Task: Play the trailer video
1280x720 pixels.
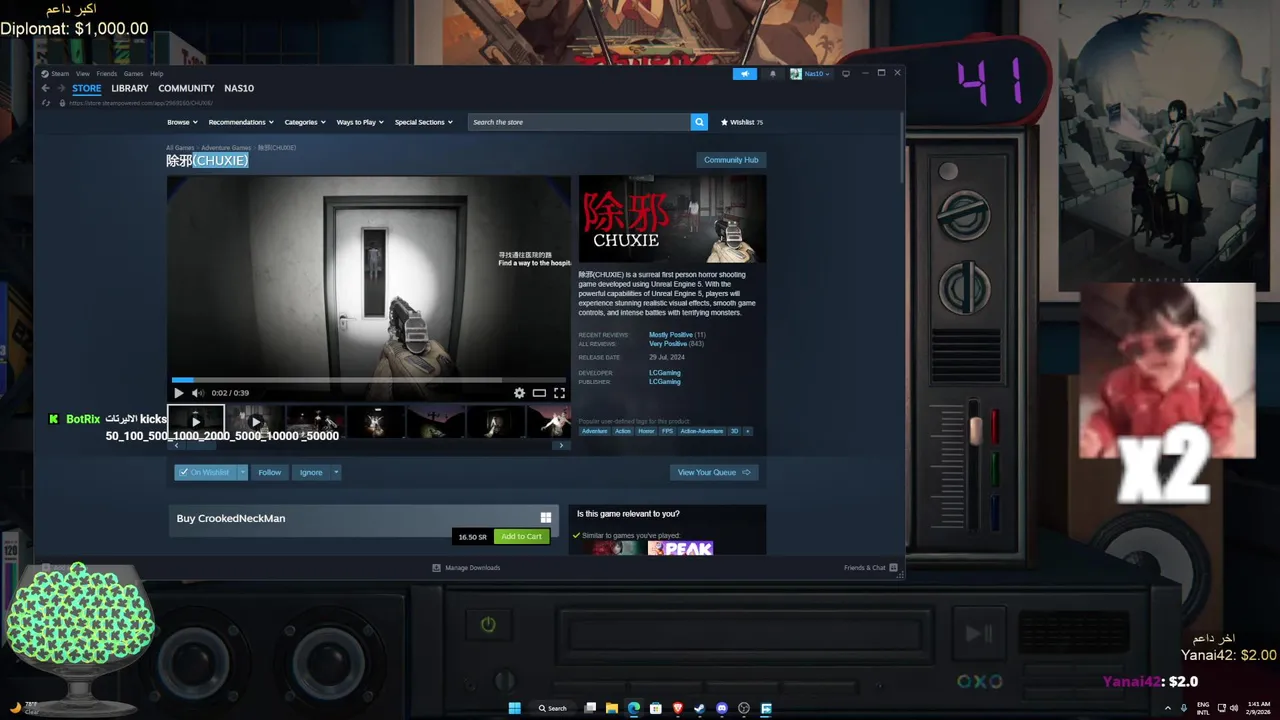Action: pos(179,393)
